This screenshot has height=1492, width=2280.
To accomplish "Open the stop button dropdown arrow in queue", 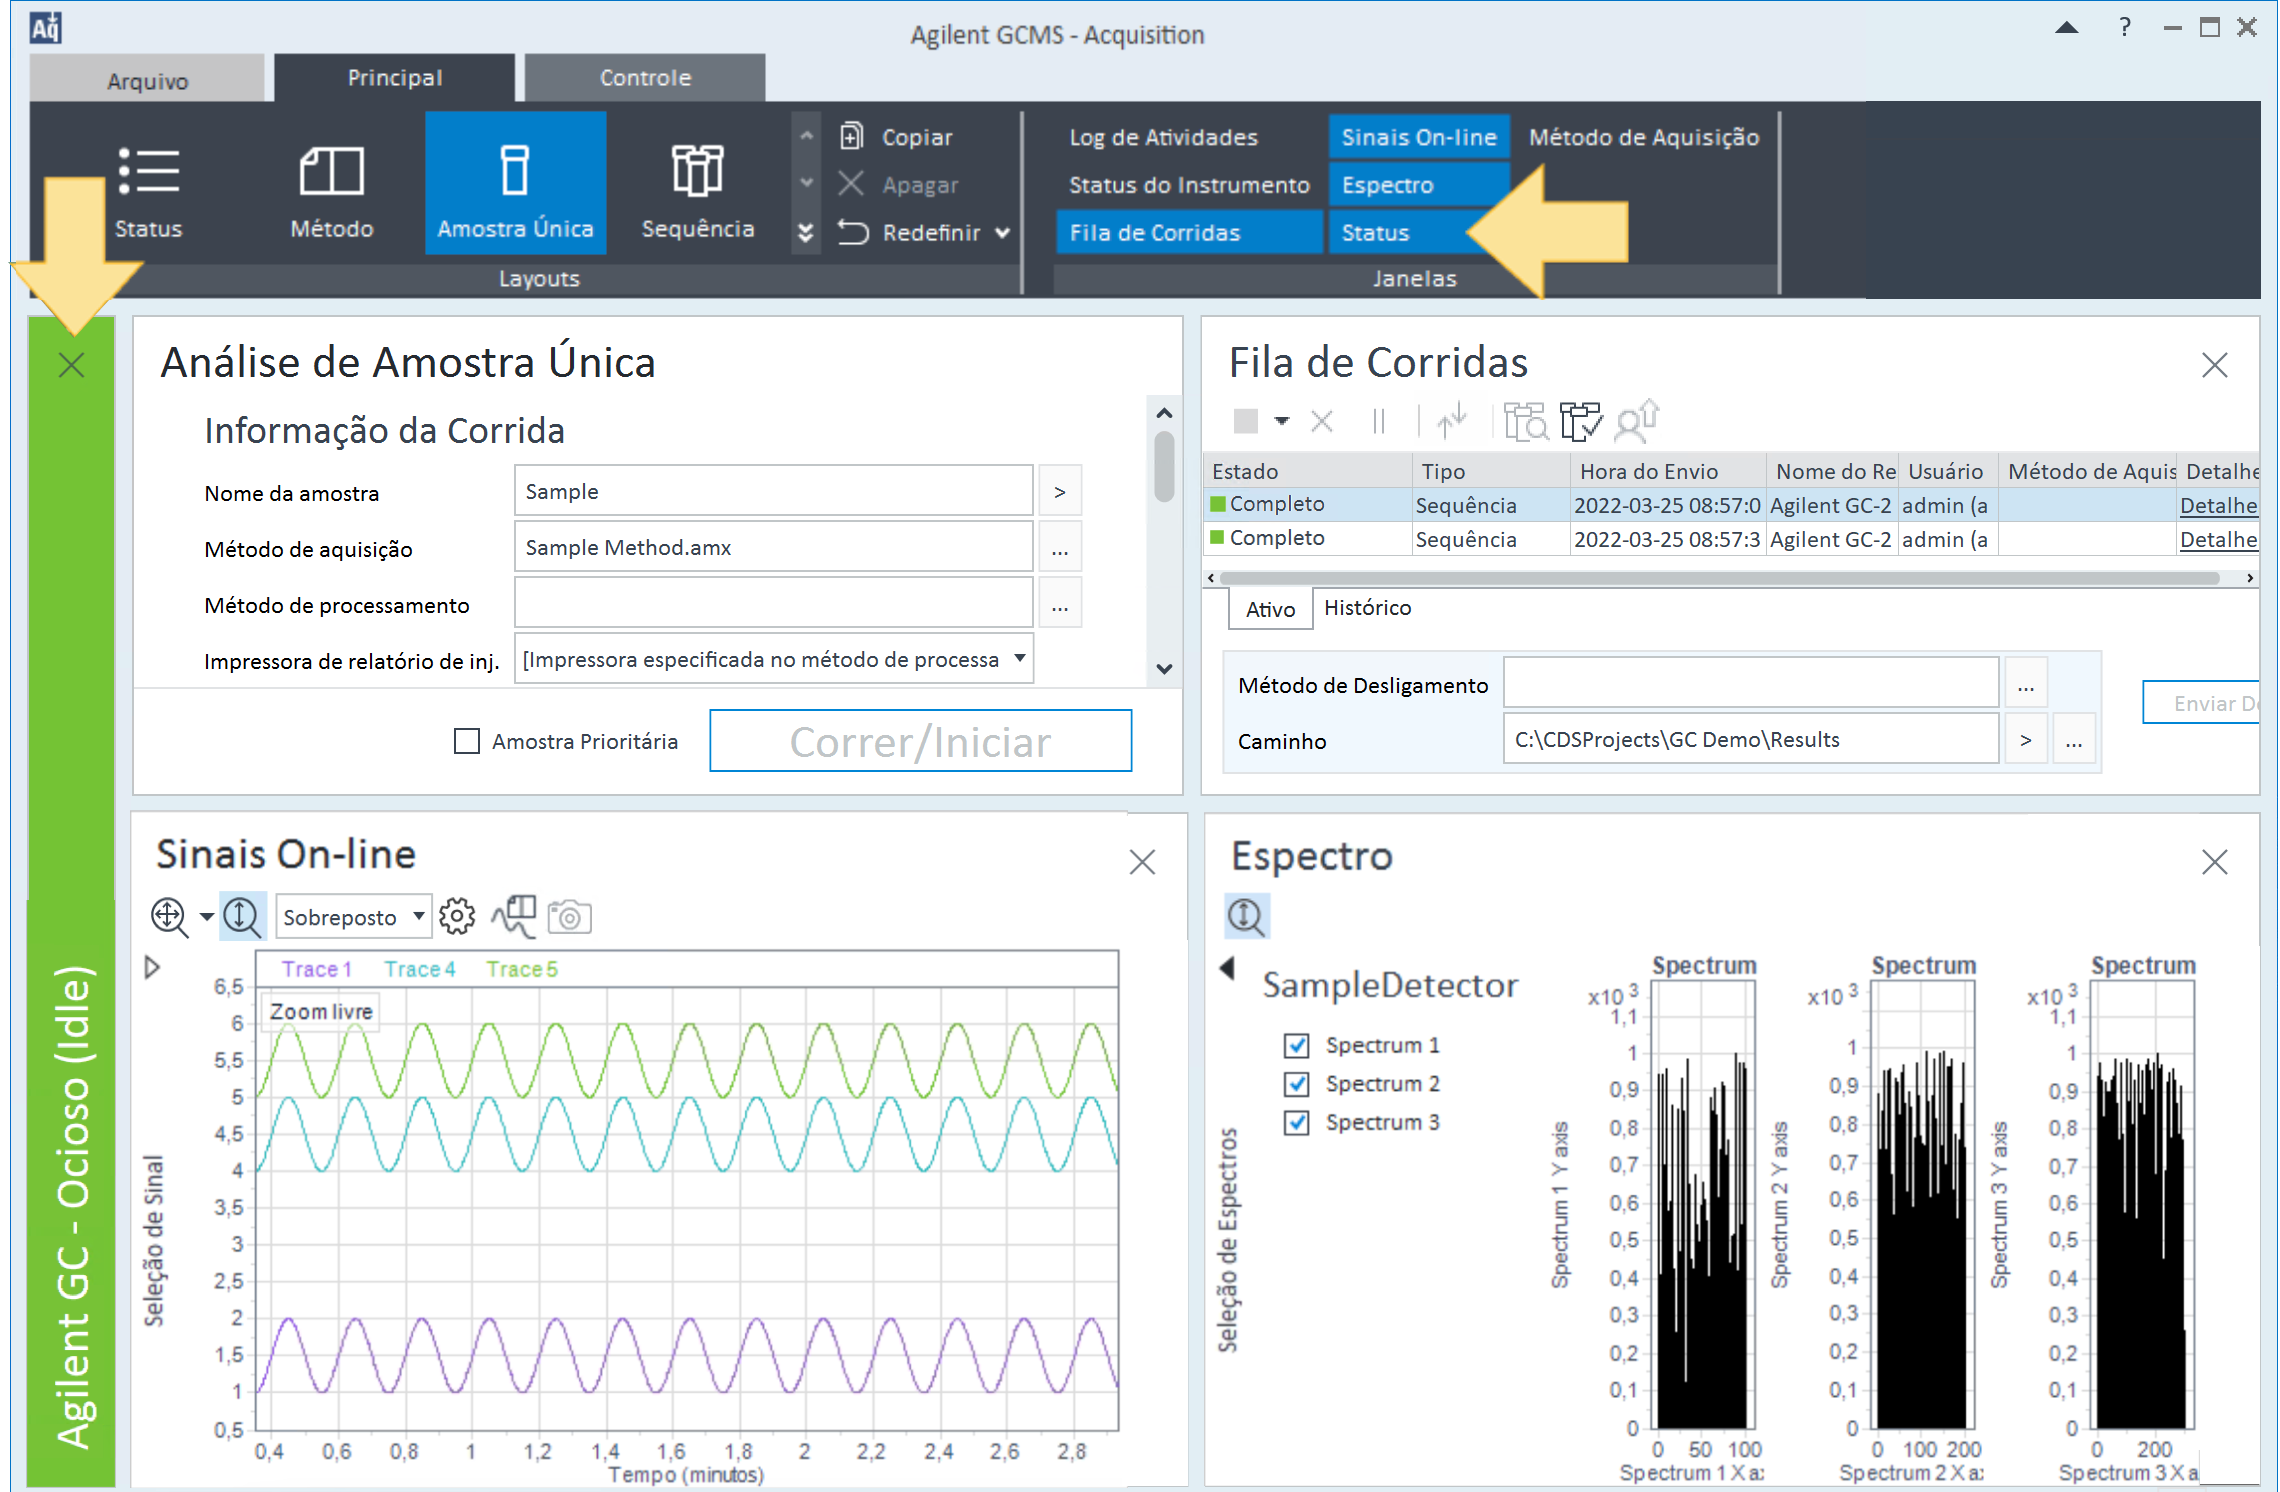I will (1282, 421).
